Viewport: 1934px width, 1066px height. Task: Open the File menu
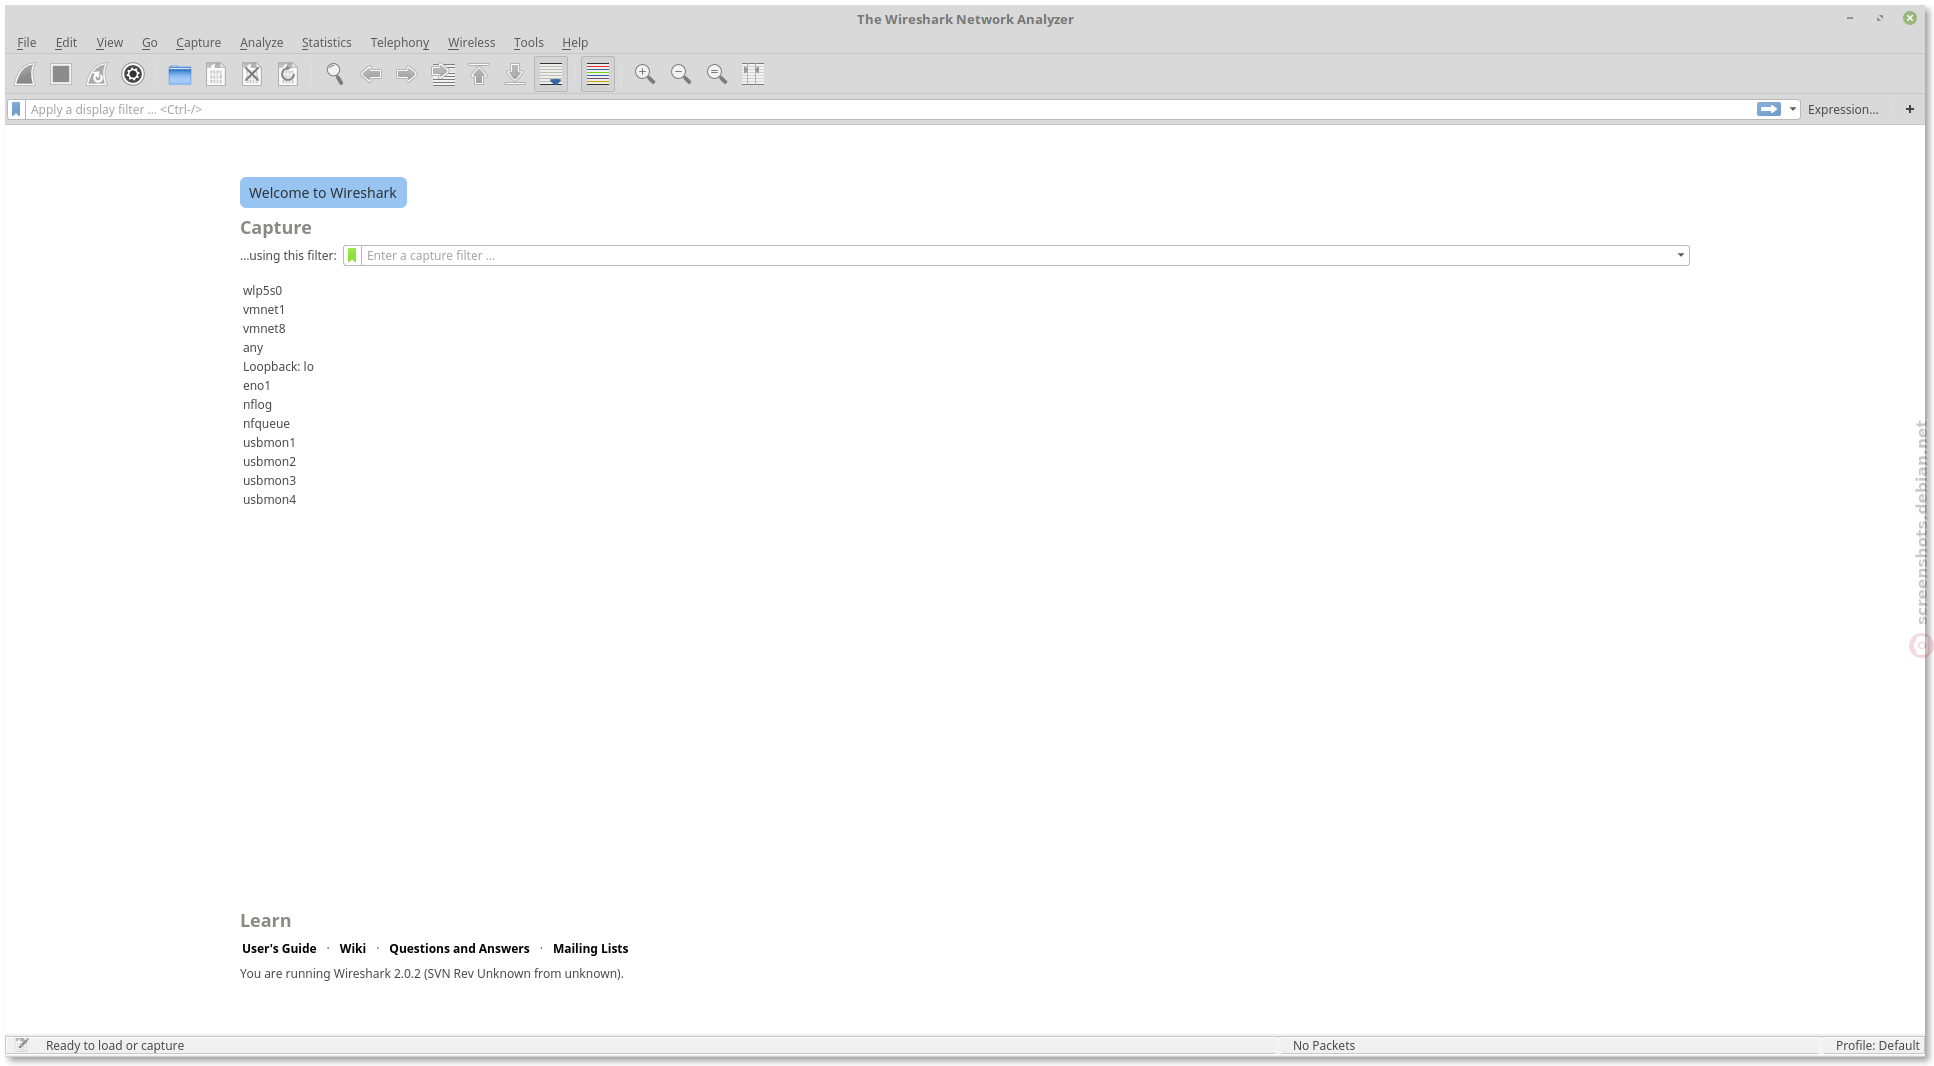26,42
